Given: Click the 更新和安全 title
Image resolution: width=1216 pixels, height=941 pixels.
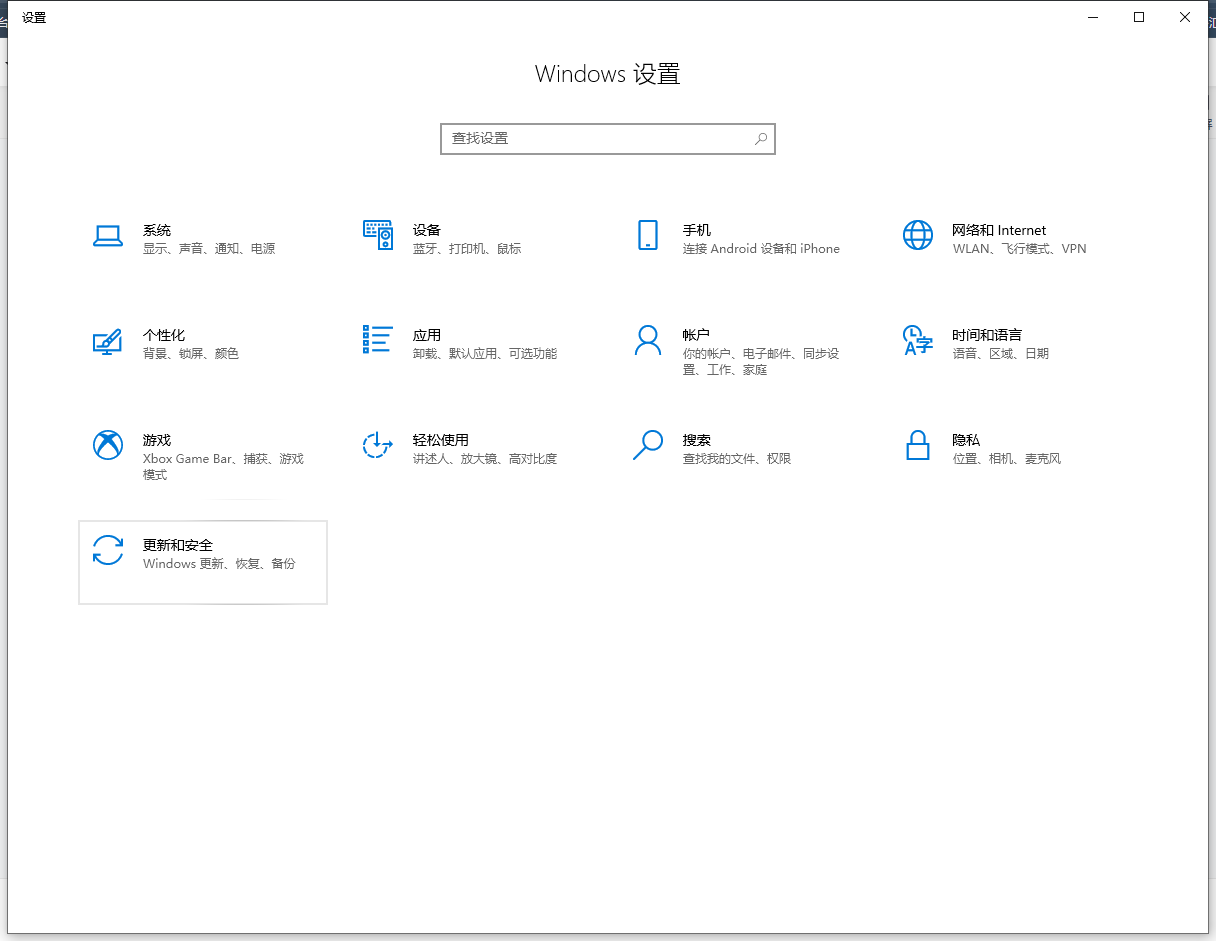Looking at the screenshot, I should click(x=178, y=545).
